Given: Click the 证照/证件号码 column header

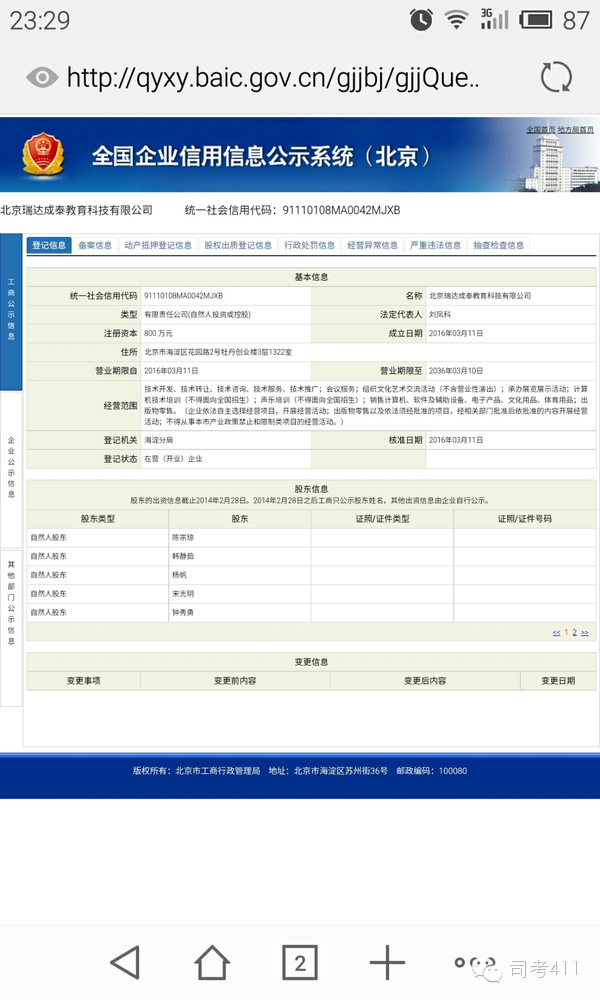Looking at the screenshot, I should 525,518.
